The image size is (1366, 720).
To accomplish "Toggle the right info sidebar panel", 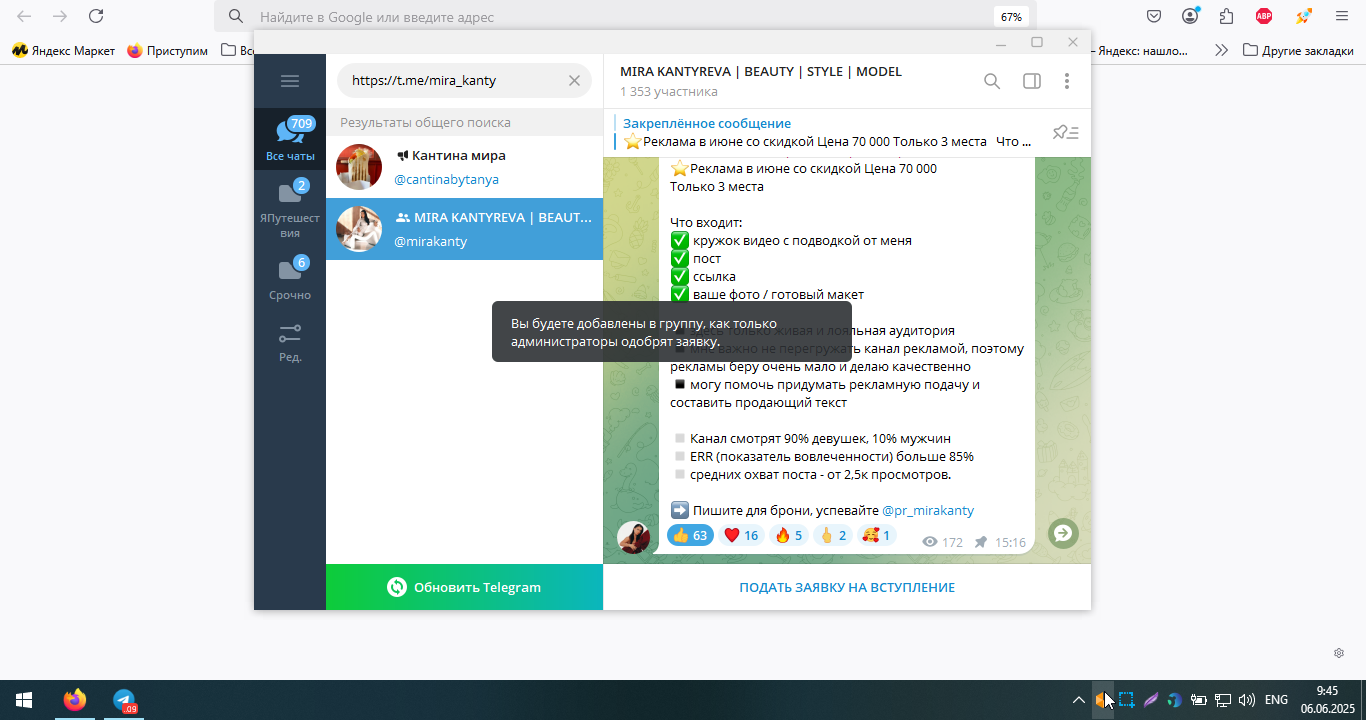I will tap(1032, 81).
